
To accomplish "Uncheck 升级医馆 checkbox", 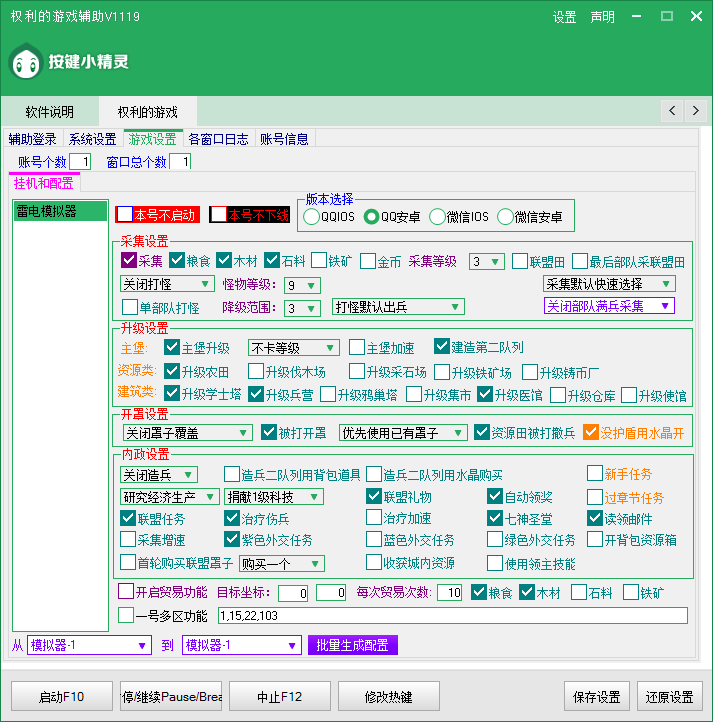I will (x=485, y=394).
